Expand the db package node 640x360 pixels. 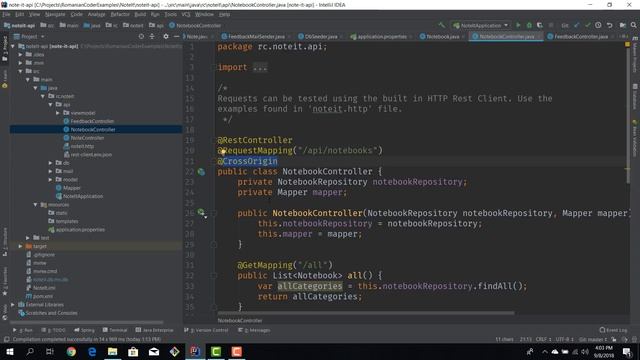point(51,162)
